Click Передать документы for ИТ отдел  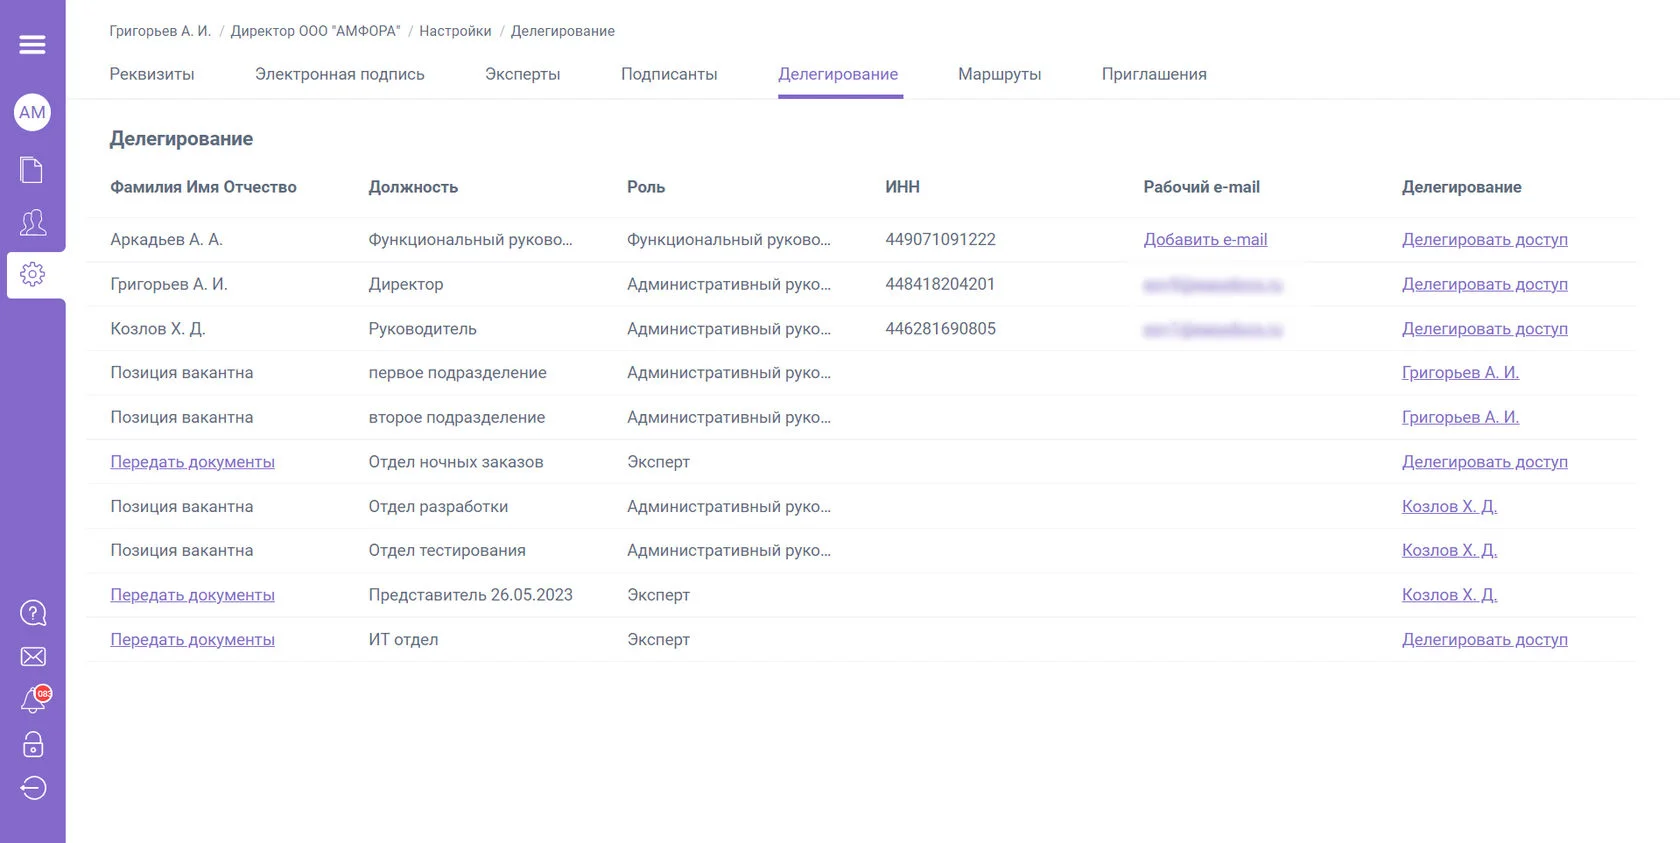click(192, 640)
